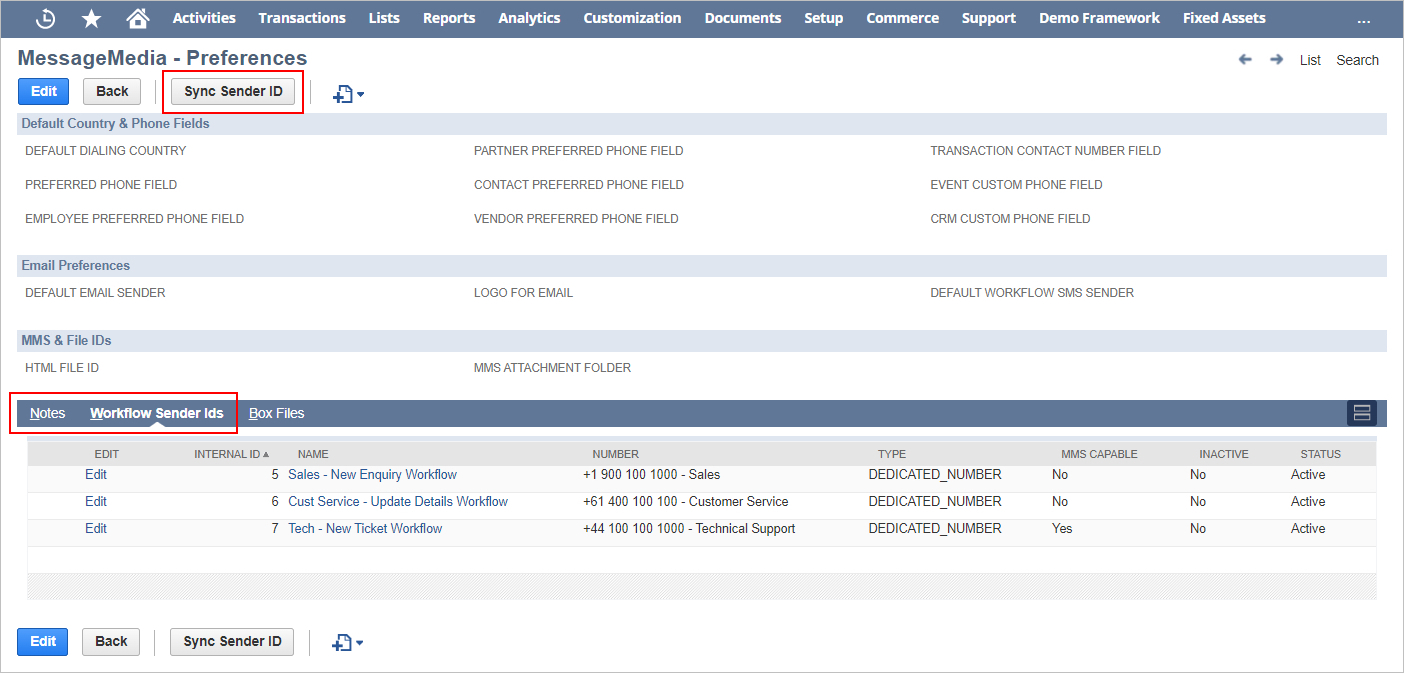Click the MMS Attachment Folder label

pyautogui.click(x=552, y=368)
